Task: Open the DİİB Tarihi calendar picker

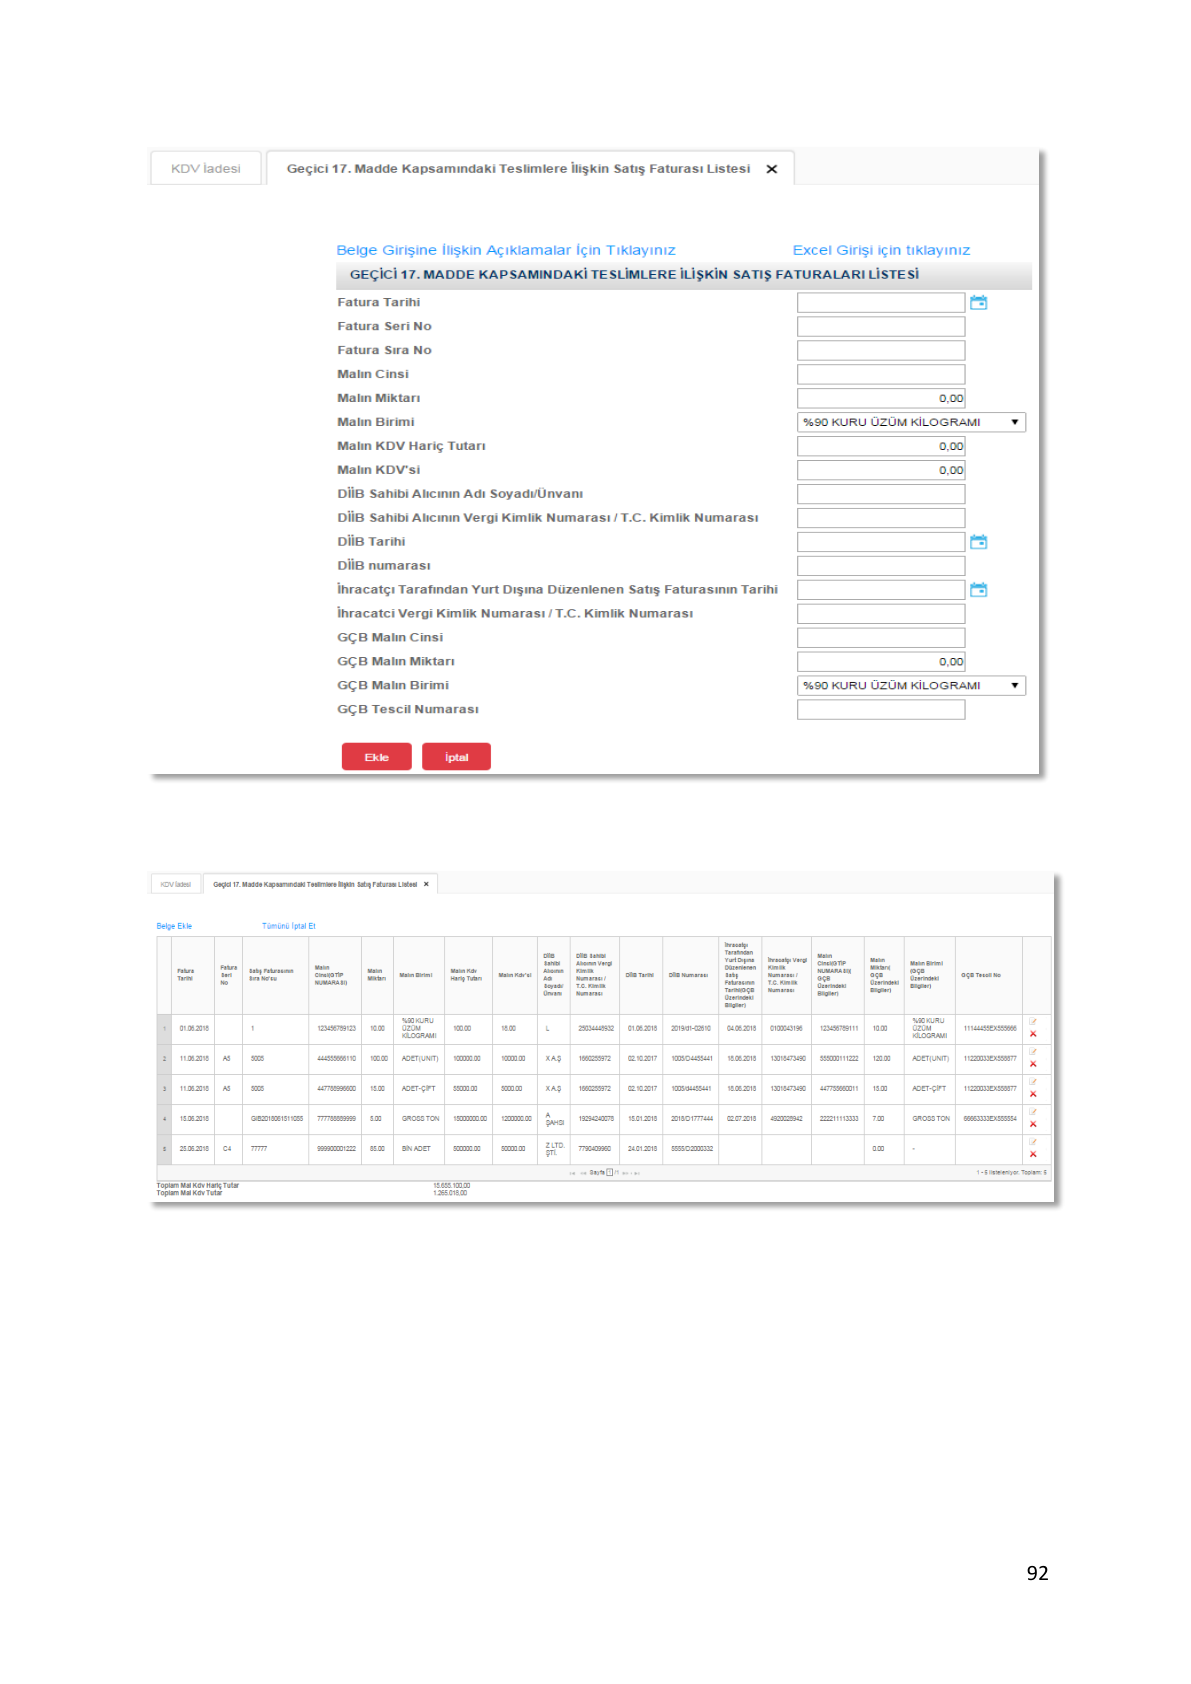Action: click(x=978, y=541)
